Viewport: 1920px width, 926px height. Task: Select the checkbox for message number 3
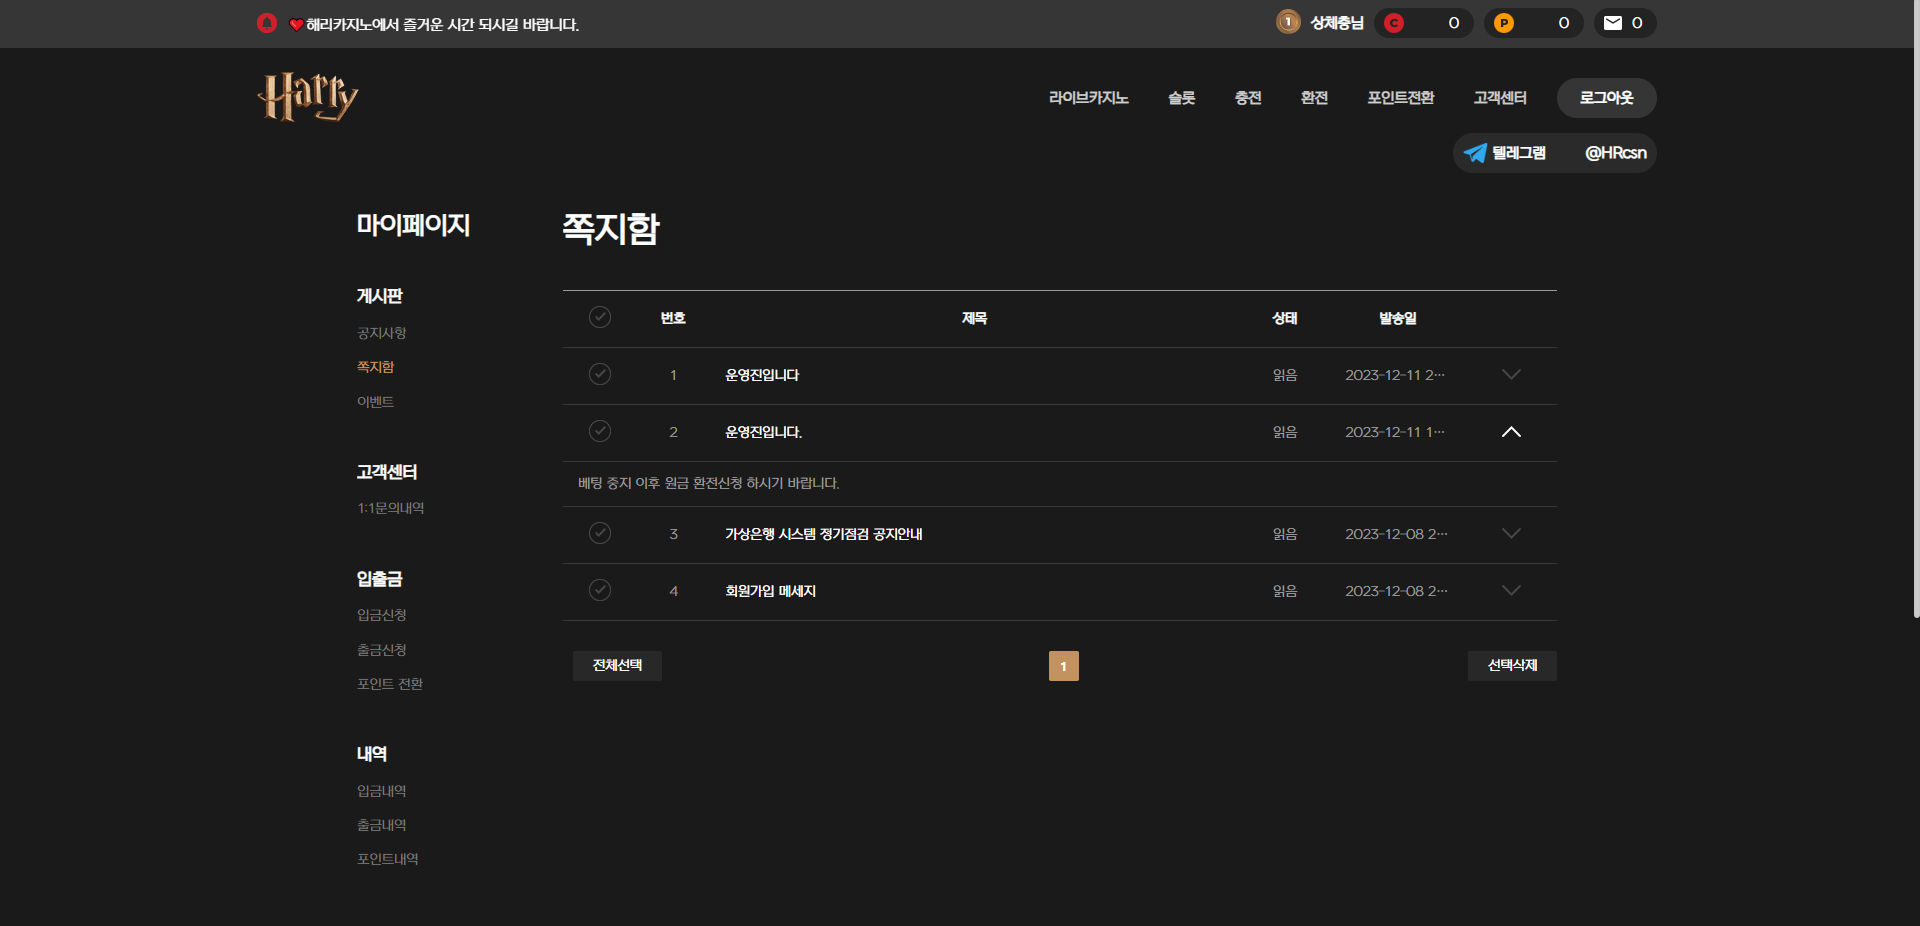click(x=600, y=533)
